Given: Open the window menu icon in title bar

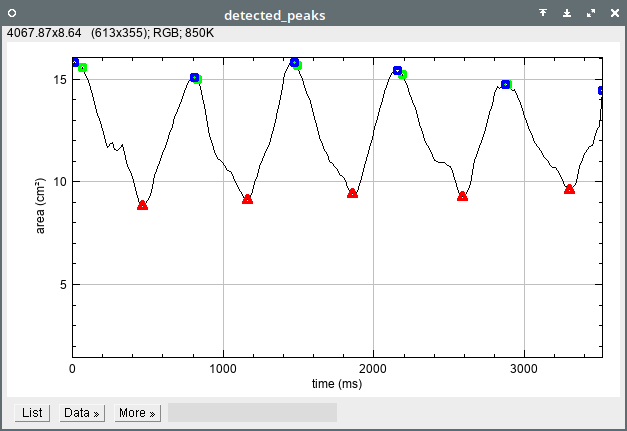Looking at the screenshot, I should click(x=13, y=13).
